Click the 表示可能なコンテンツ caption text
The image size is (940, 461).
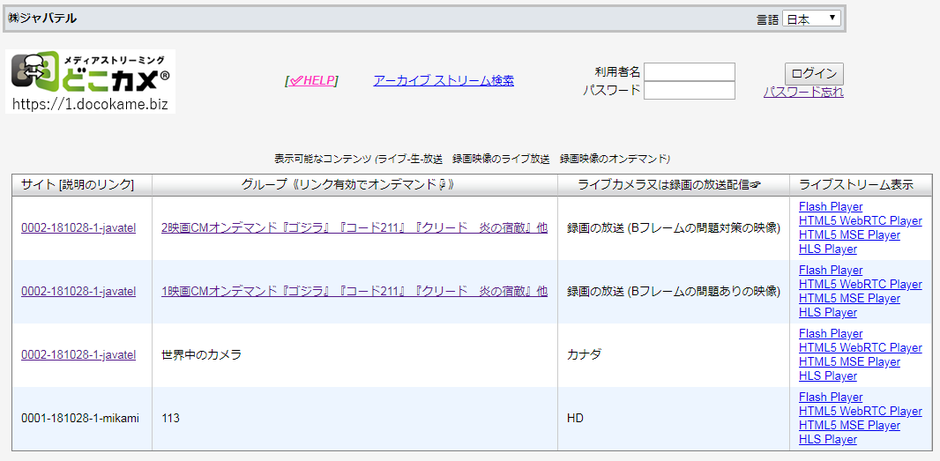coord(472,159)
